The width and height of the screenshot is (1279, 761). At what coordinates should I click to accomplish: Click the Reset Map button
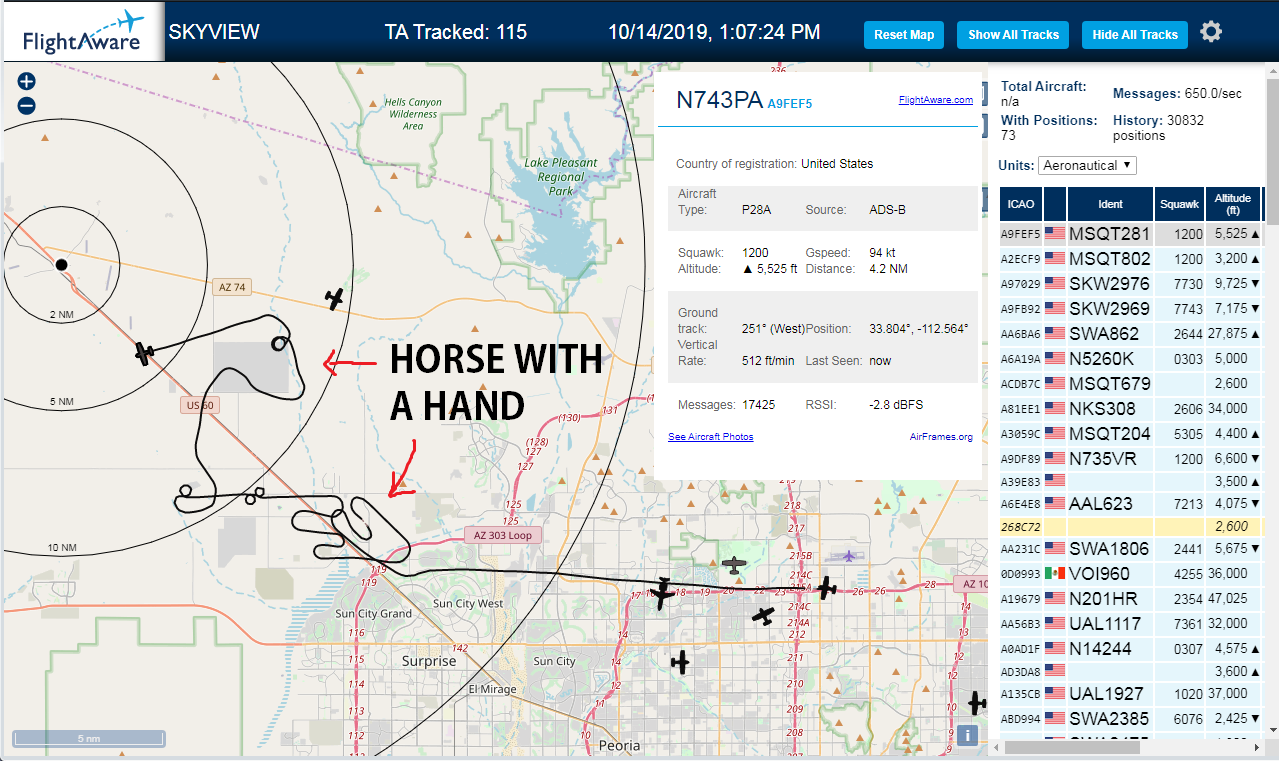[904, 35]
